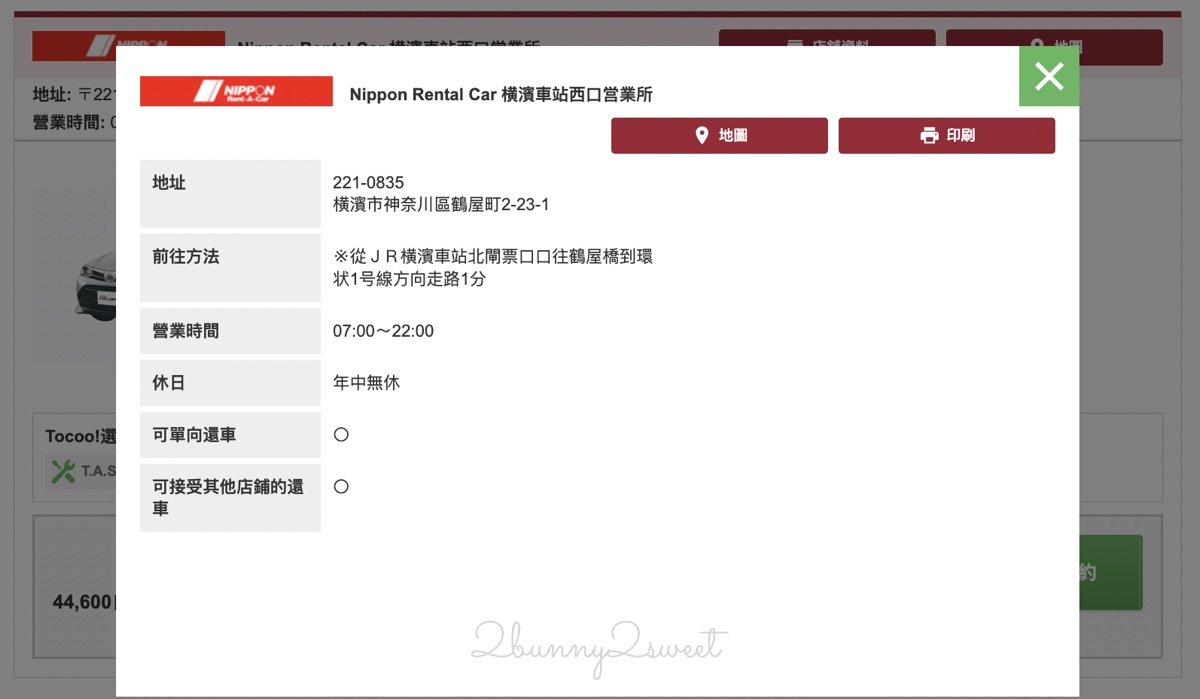Viewport: 1200px width, 699px height.
Task: Click the Nippon Rent-A-Car logo in popup
Action: 236,91
